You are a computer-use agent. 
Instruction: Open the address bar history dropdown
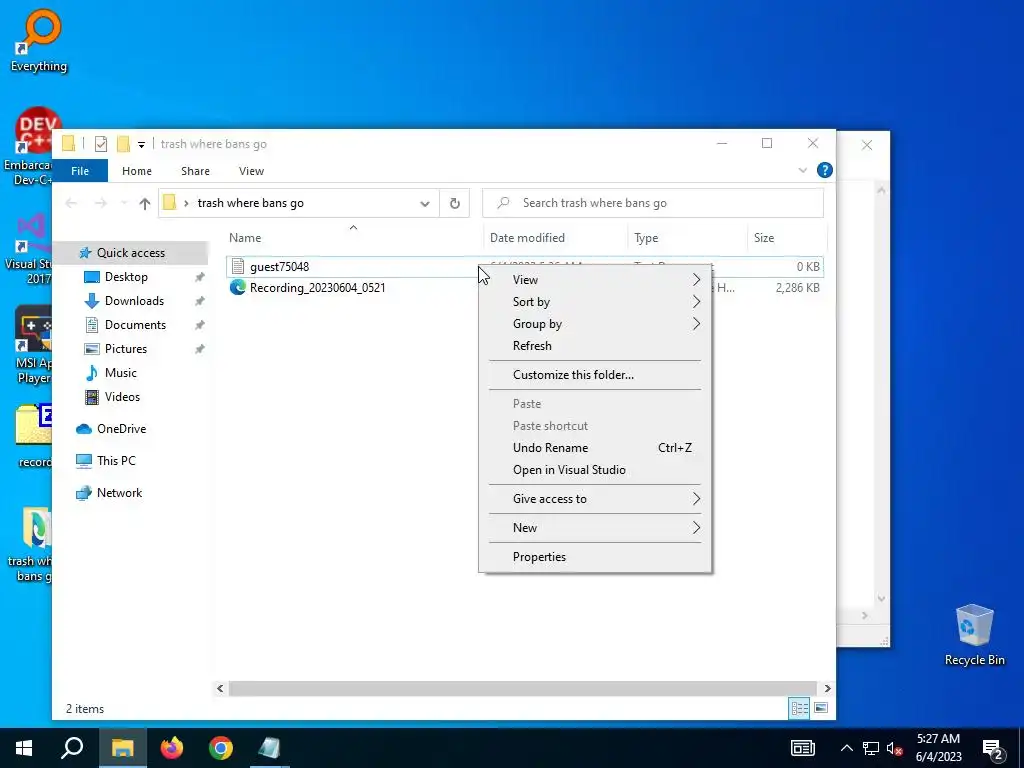424,203
